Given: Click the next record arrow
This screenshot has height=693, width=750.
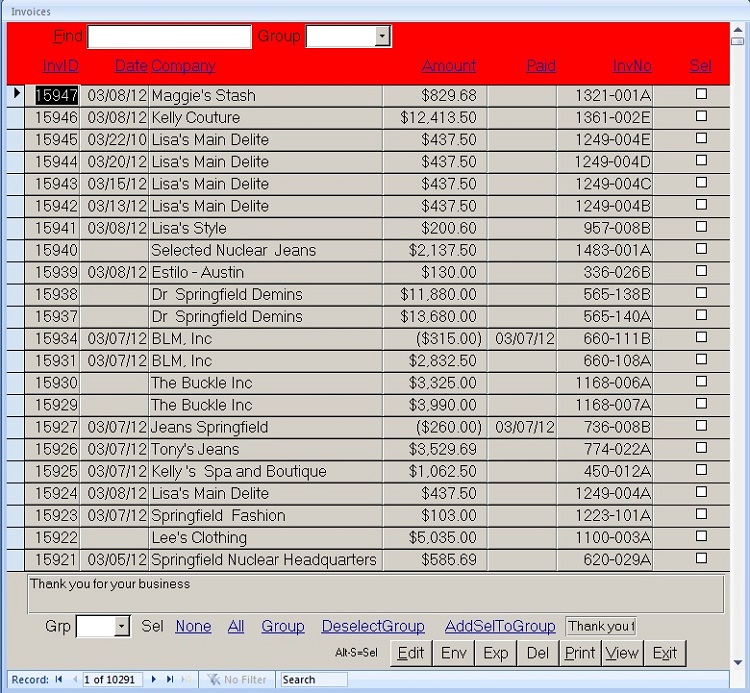Looking at the screenshot, I should click(x=154, y=680).
